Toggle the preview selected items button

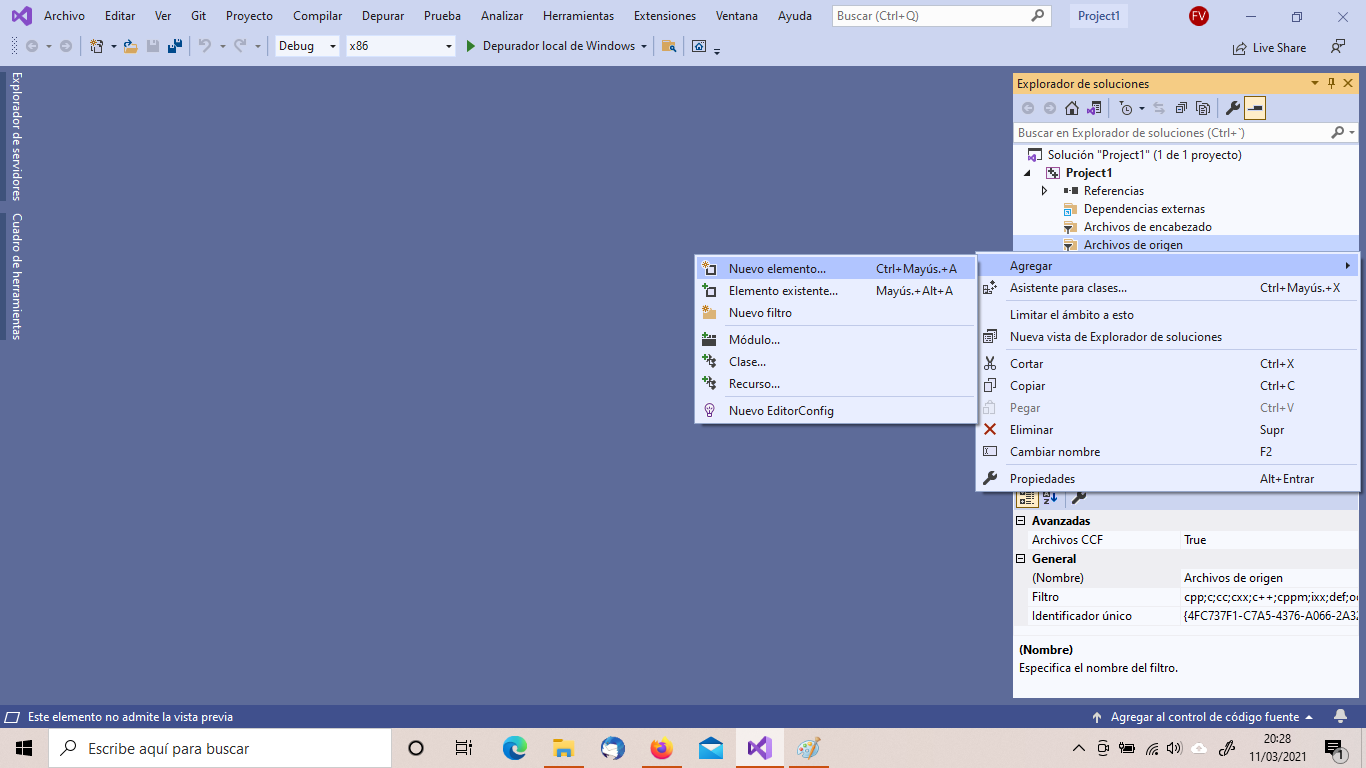1255,108
